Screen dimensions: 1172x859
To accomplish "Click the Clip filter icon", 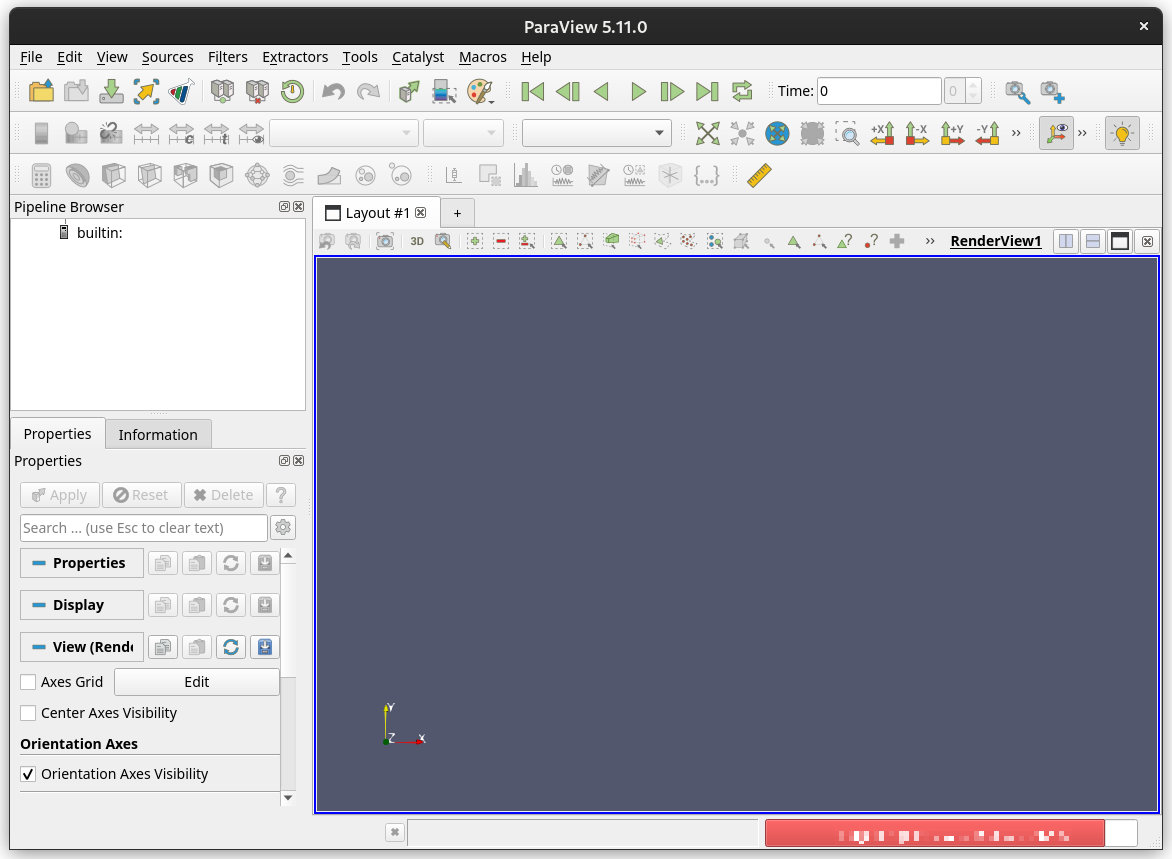I will [x=113, y=176].
